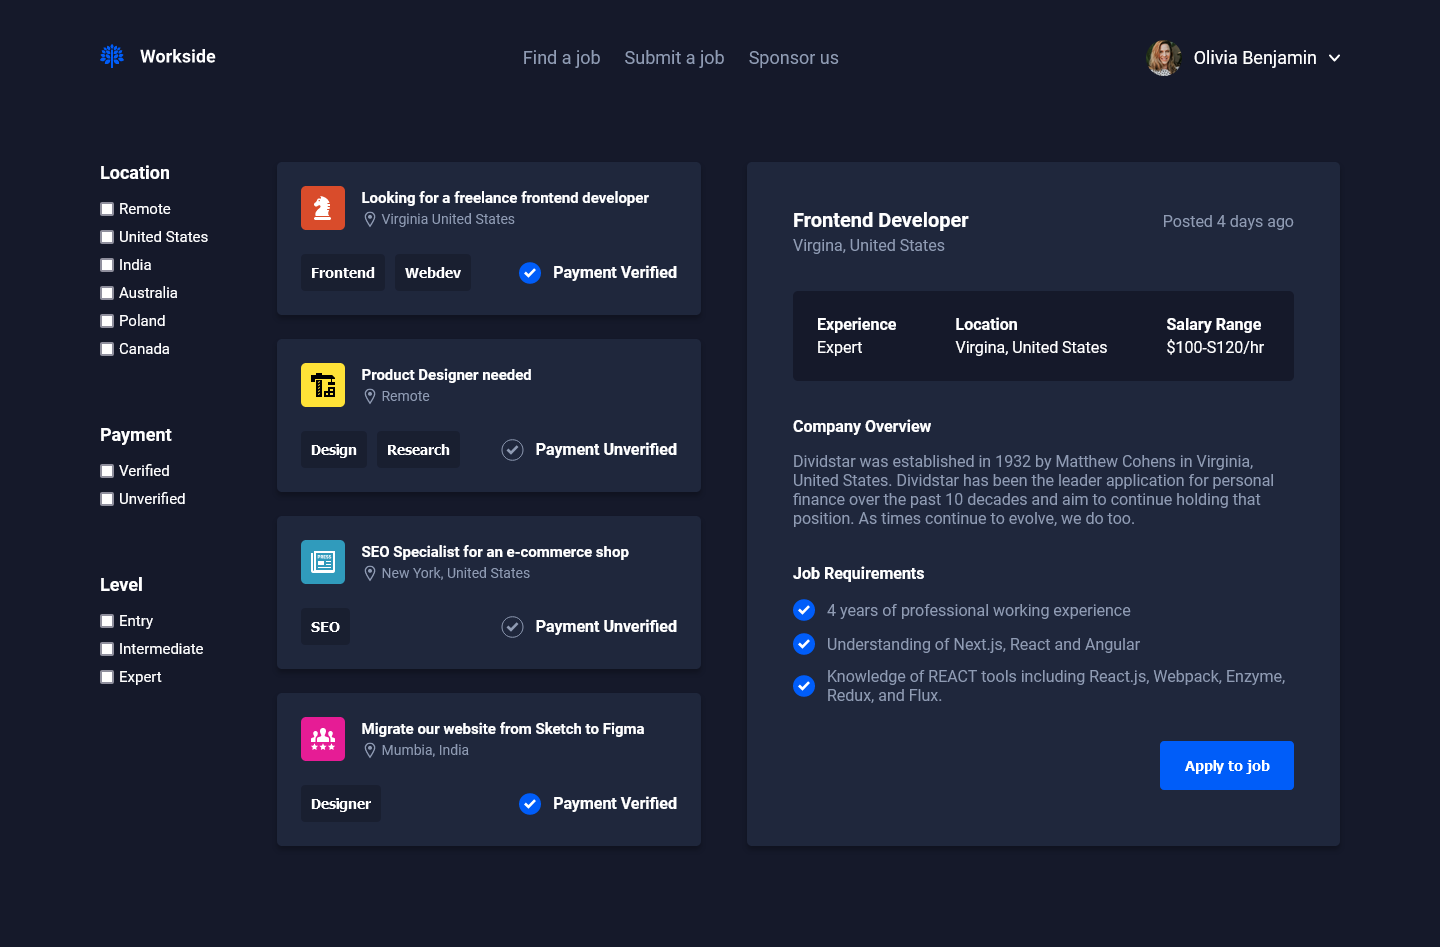Toggle the India location filter
Screen dimensions: 1440x947
click(107, 264)
